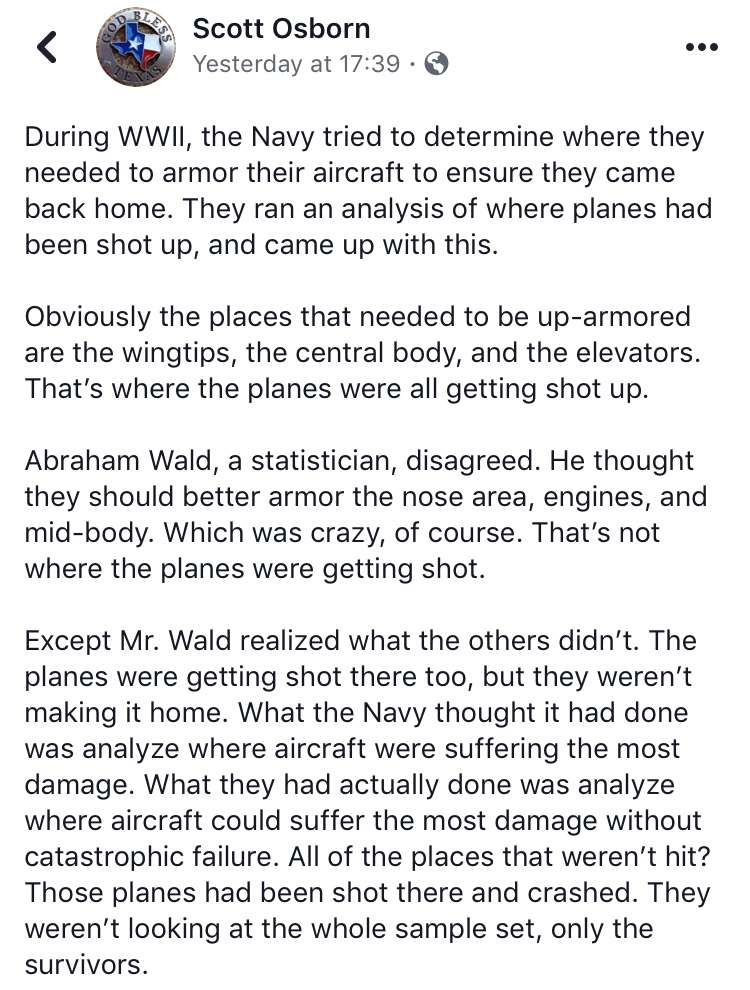Screen dimensions: 750x990
Task: Click the line starting 'Except Mr. Wald realized'
Action: point(360,641)
